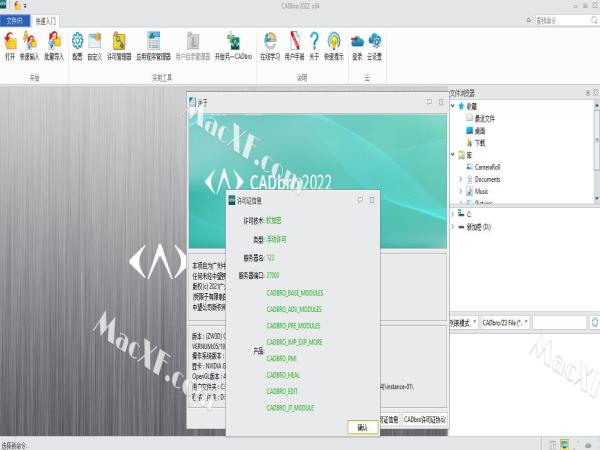Click the quick-access open icon in title bar
Image resolution: width=600 pixels, height=450 pixels.
(x=17, y=5)
